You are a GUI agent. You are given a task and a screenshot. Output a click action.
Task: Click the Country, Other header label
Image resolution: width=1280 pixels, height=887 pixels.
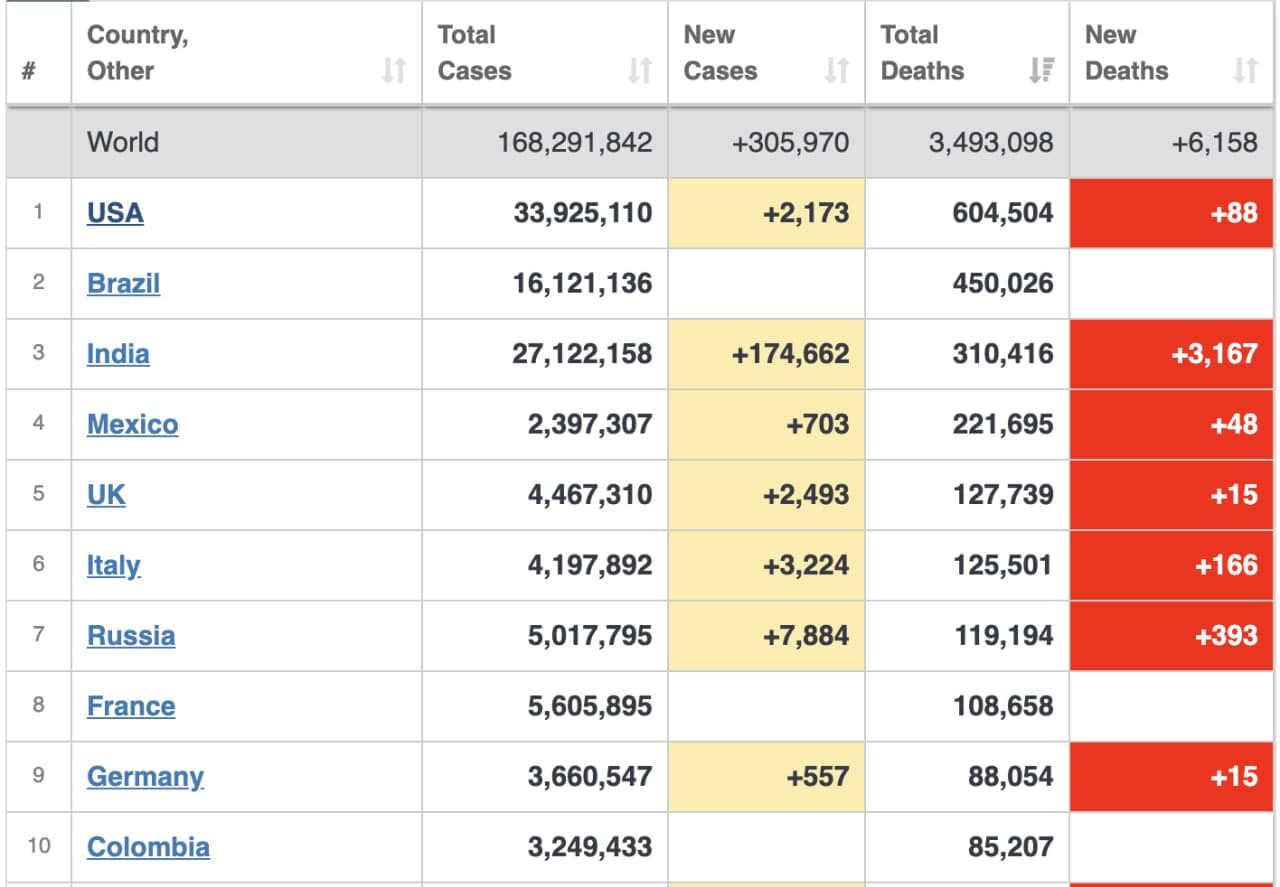(x=137, y=53)
